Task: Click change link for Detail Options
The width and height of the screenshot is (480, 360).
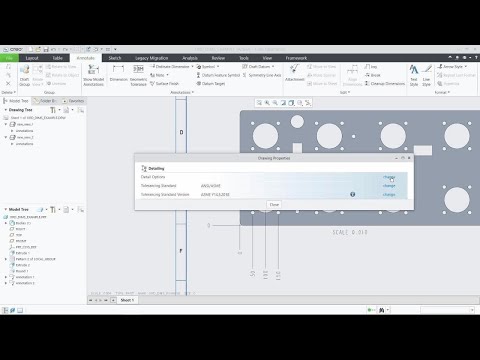Action: (389, 177)
